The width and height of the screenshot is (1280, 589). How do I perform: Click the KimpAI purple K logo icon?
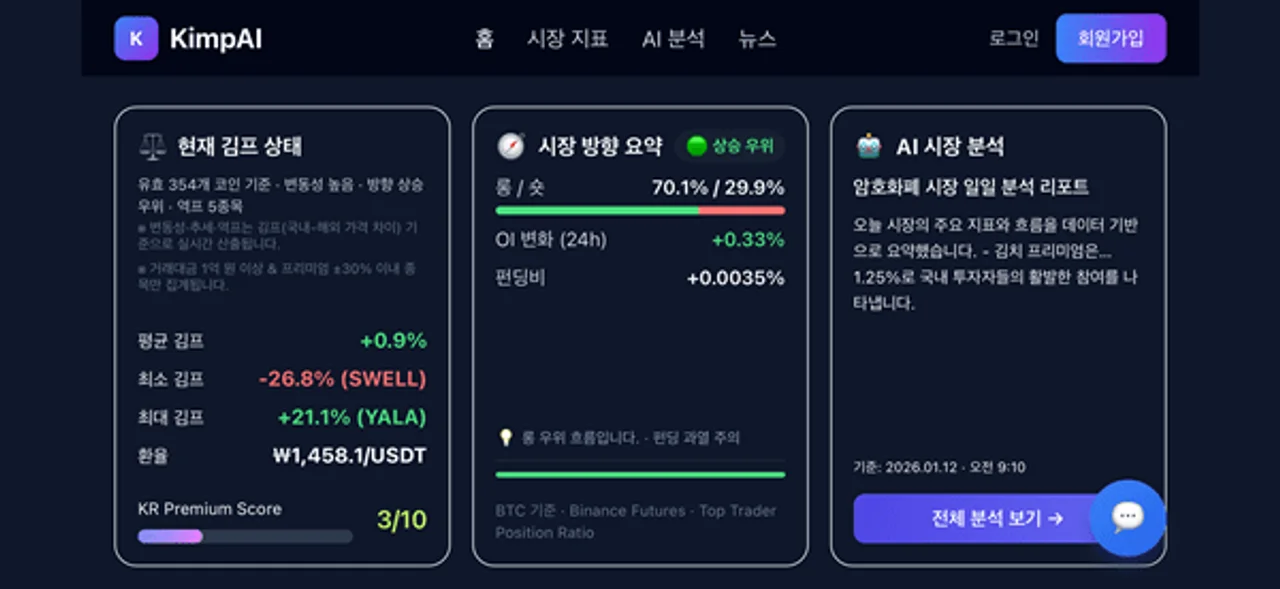pos(136,39)
